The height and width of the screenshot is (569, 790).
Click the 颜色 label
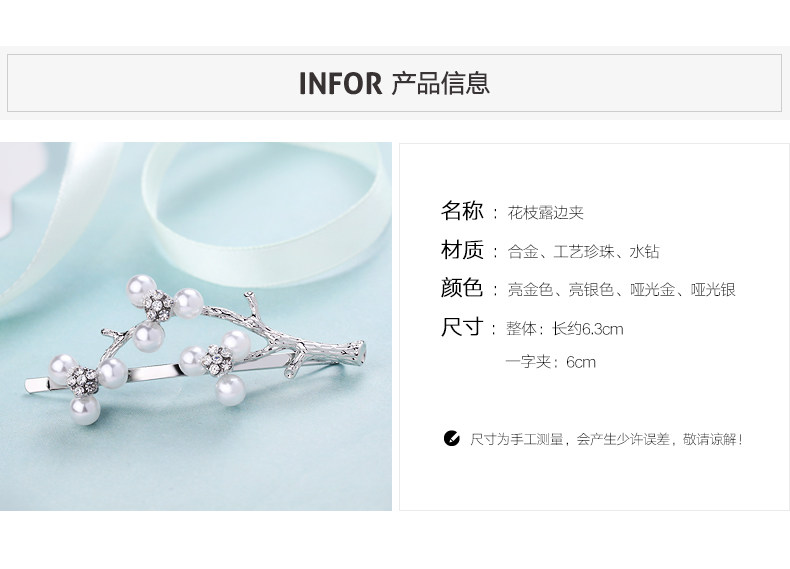[462, 288]
